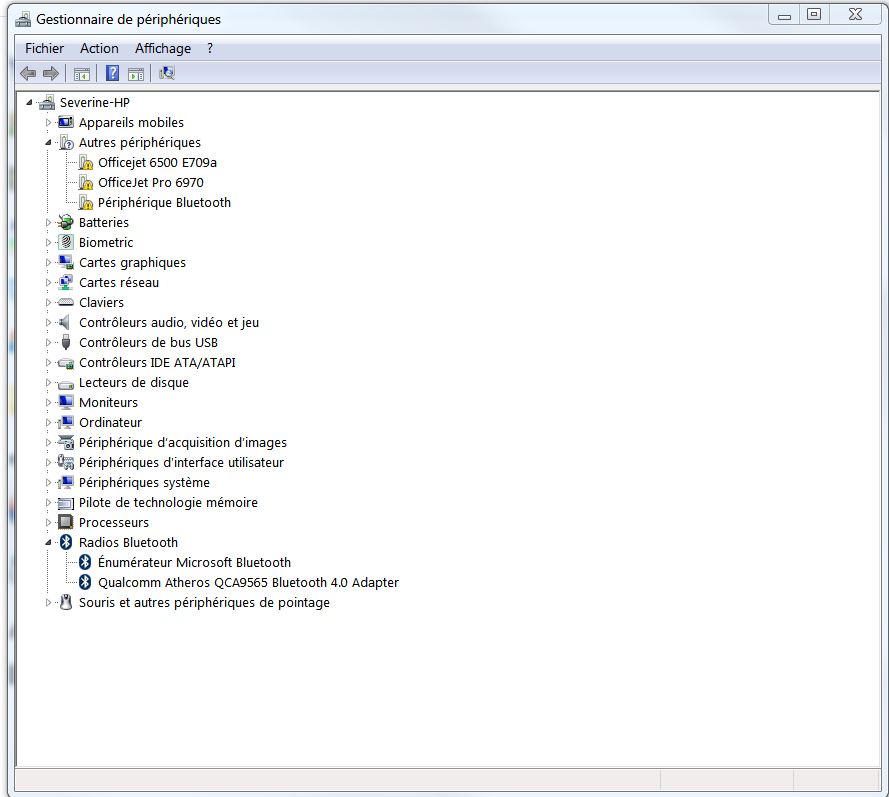Click the mouse icon beside Souris category

(66, 602)
